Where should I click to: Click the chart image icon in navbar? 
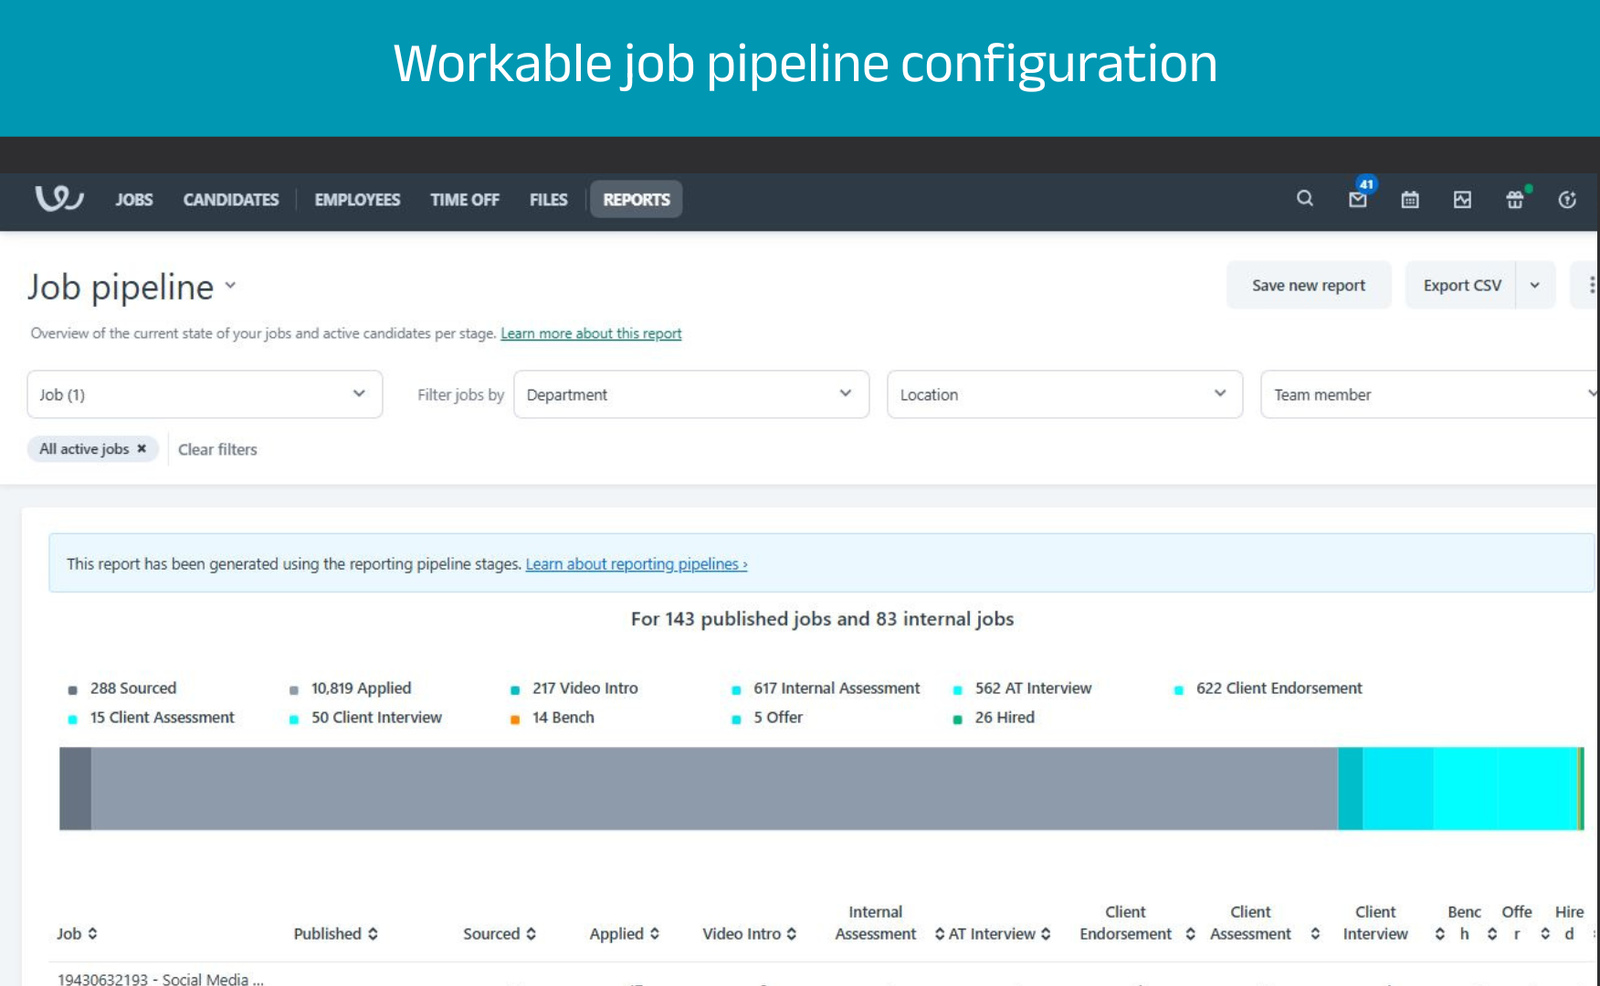(x=1462, y=199)
